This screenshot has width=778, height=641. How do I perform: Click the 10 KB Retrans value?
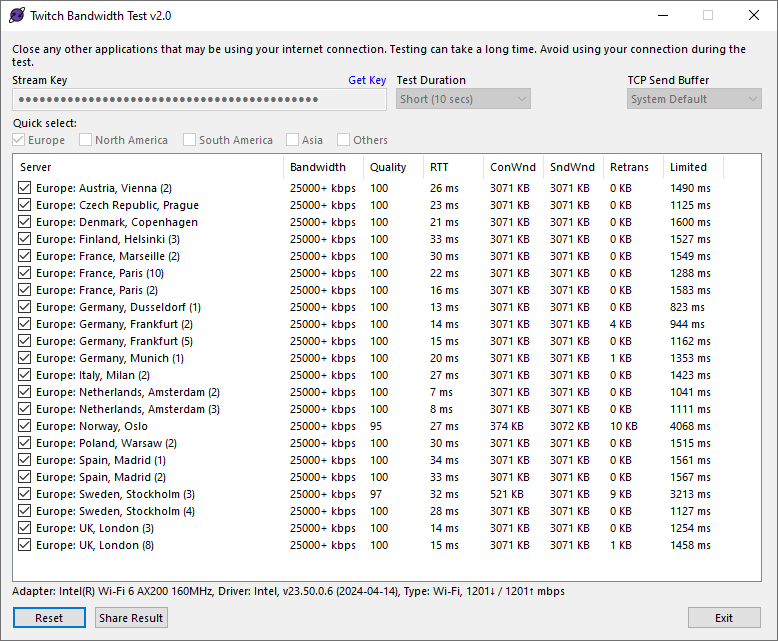coord(624,426)
